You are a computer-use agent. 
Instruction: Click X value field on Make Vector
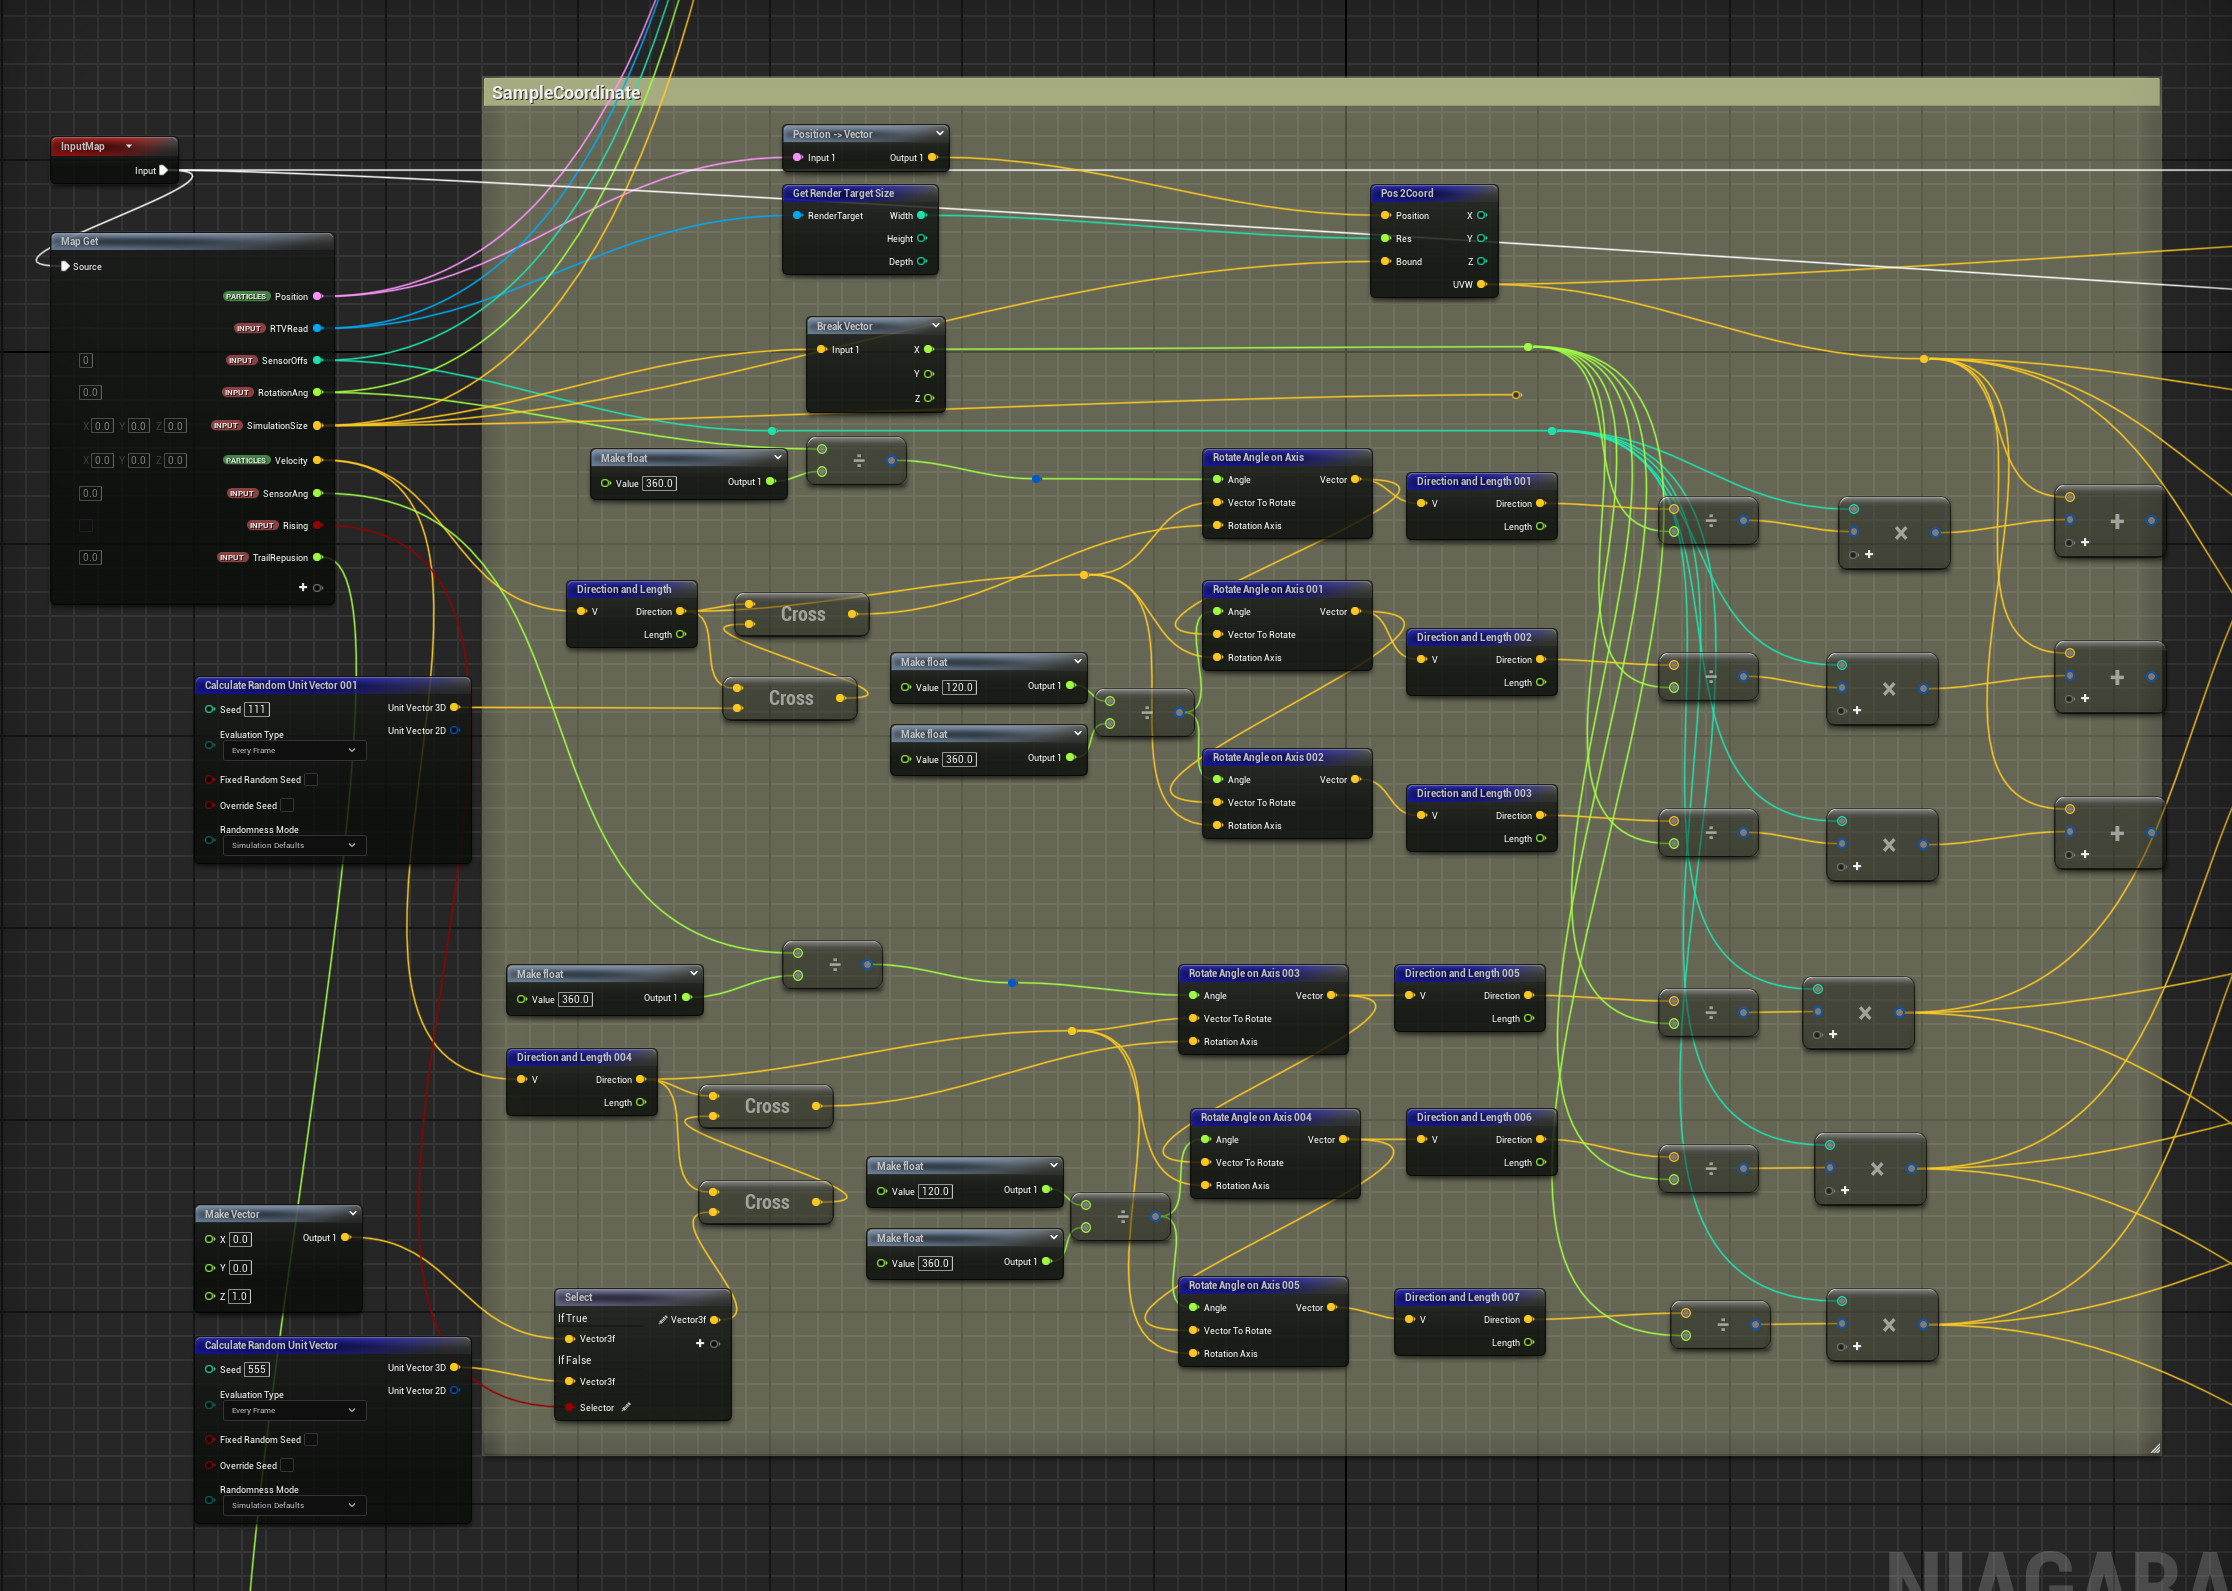point(240,1240)
